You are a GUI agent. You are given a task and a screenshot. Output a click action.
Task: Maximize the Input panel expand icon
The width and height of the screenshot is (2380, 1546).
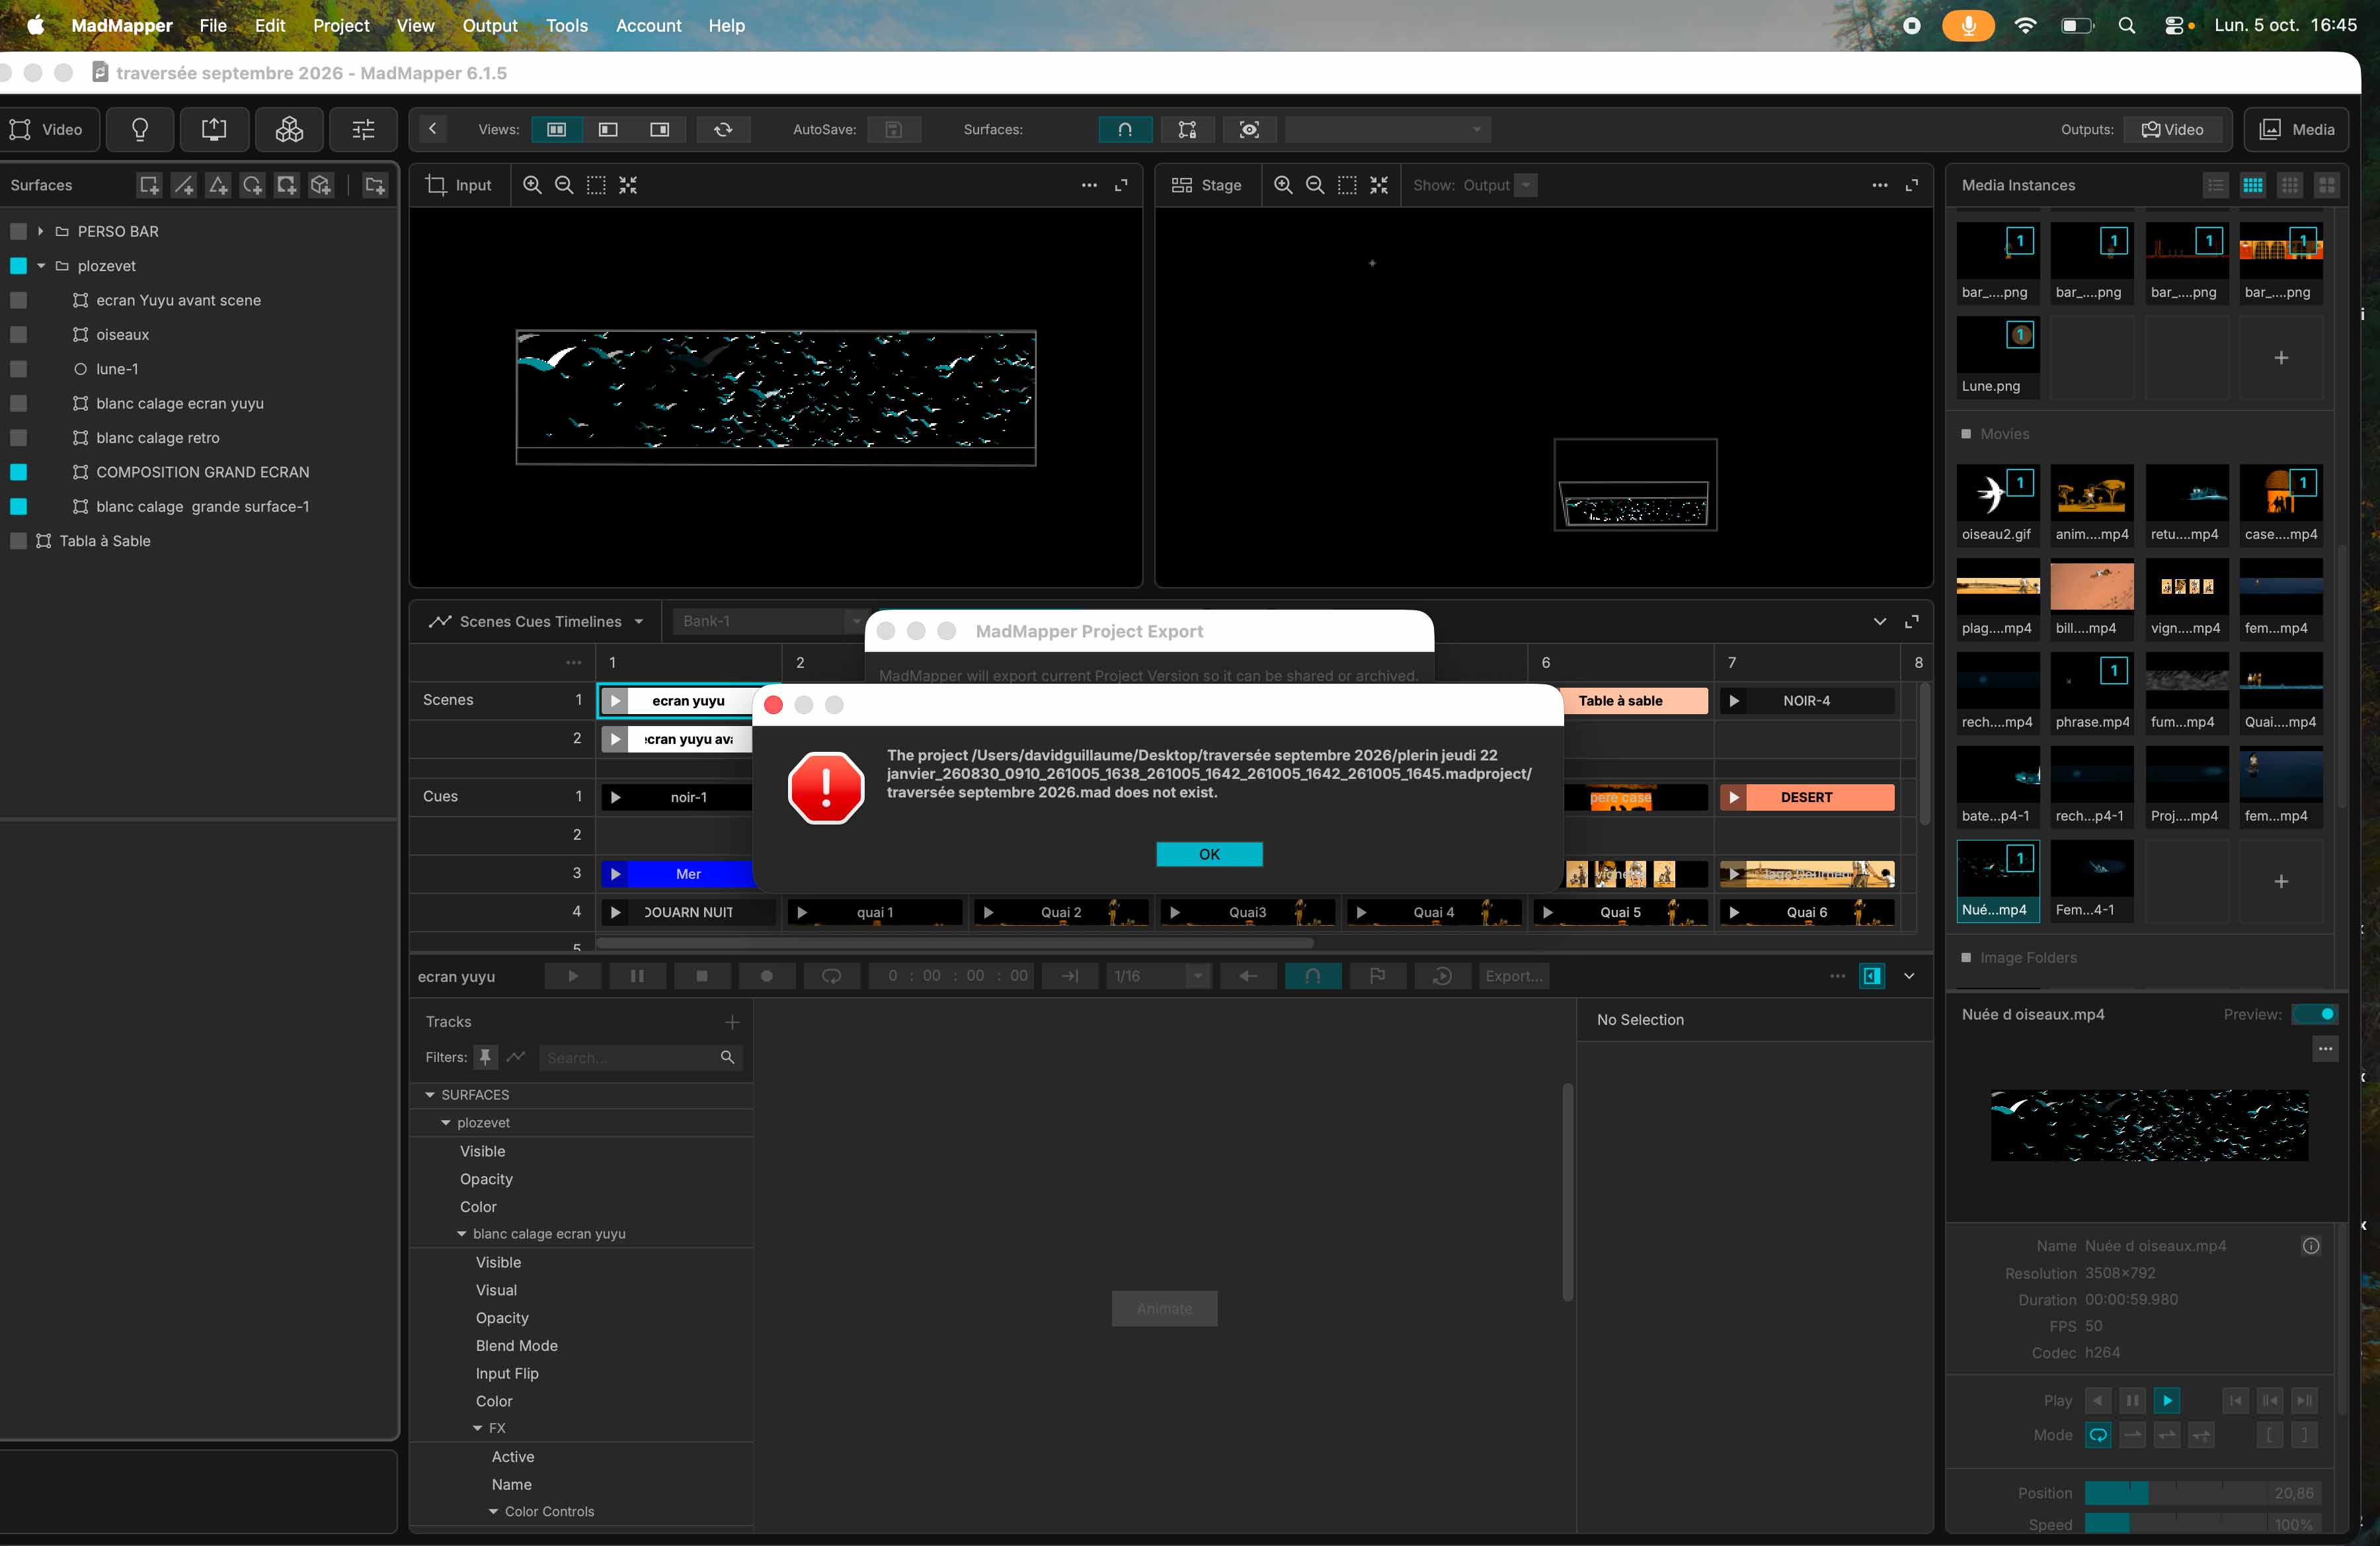(1121, 185)
